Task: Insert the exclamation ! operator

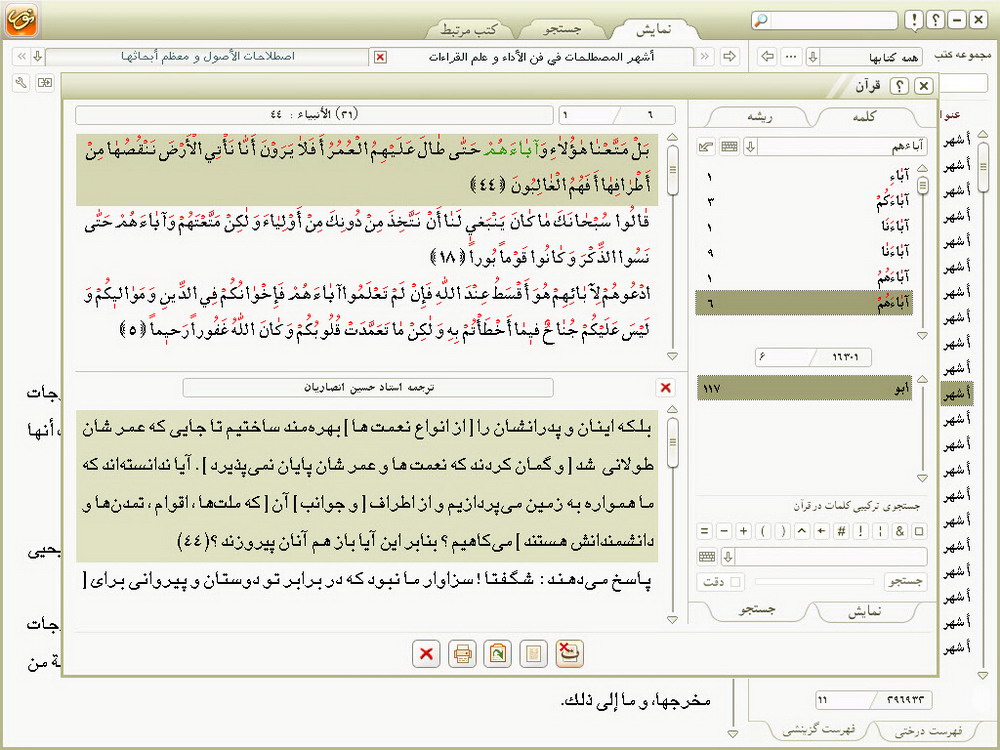Action: tap(861, 531)
